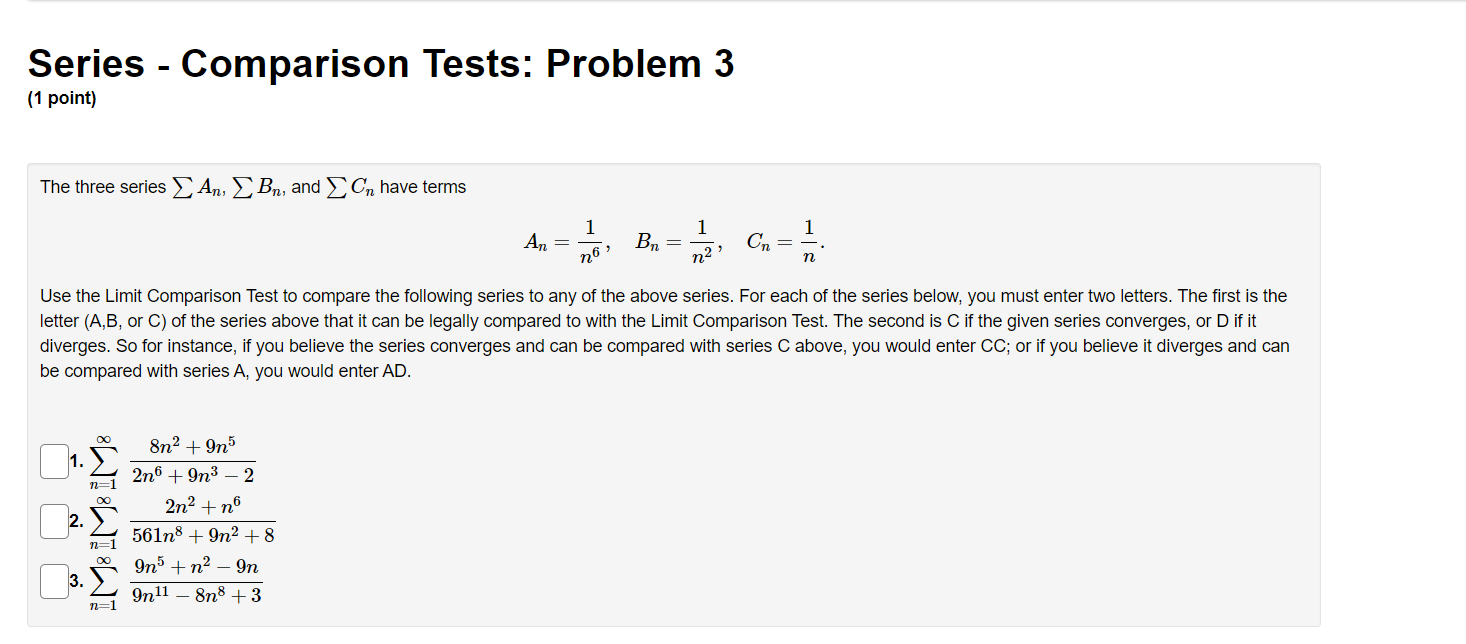Click the summation symbol of series 2
The height and width of the screenshot is (644, 1466).
[100, 521]
